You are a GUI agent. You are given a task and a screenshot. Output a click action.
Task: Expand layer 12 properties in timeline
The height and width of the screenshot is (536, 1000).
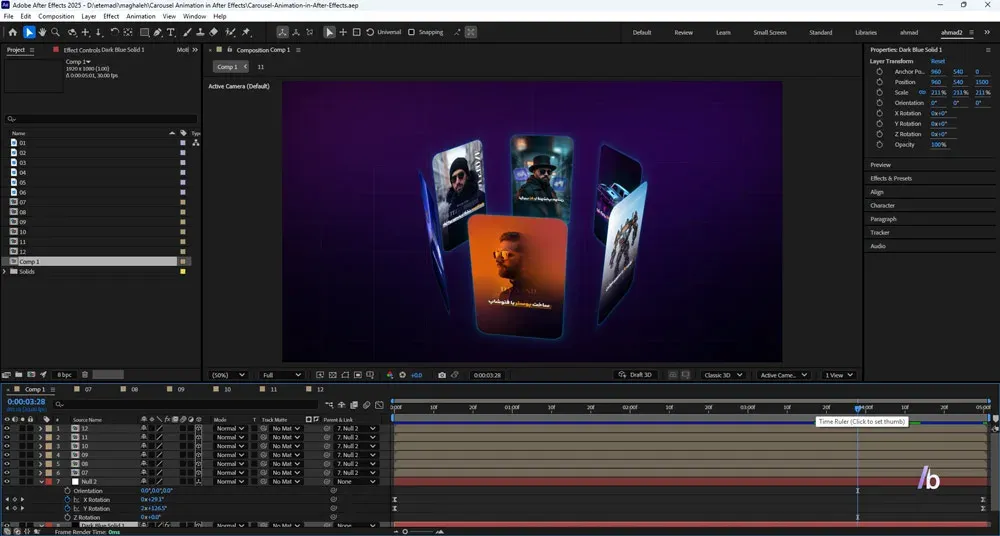pyautogui.click(x=40, y=429)
